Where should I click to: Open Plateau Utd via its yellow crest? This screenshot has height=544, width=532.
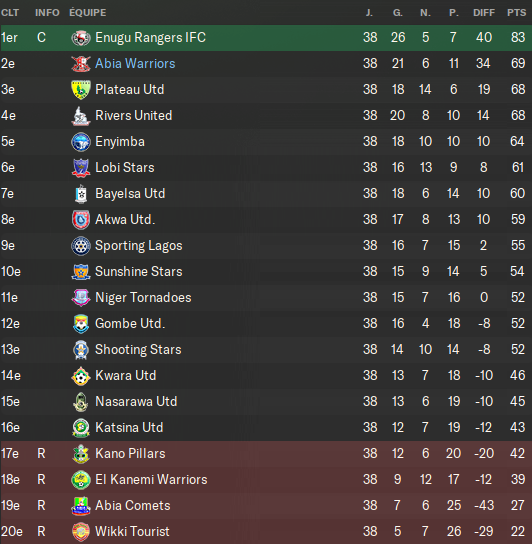click(x=81, y=90)
